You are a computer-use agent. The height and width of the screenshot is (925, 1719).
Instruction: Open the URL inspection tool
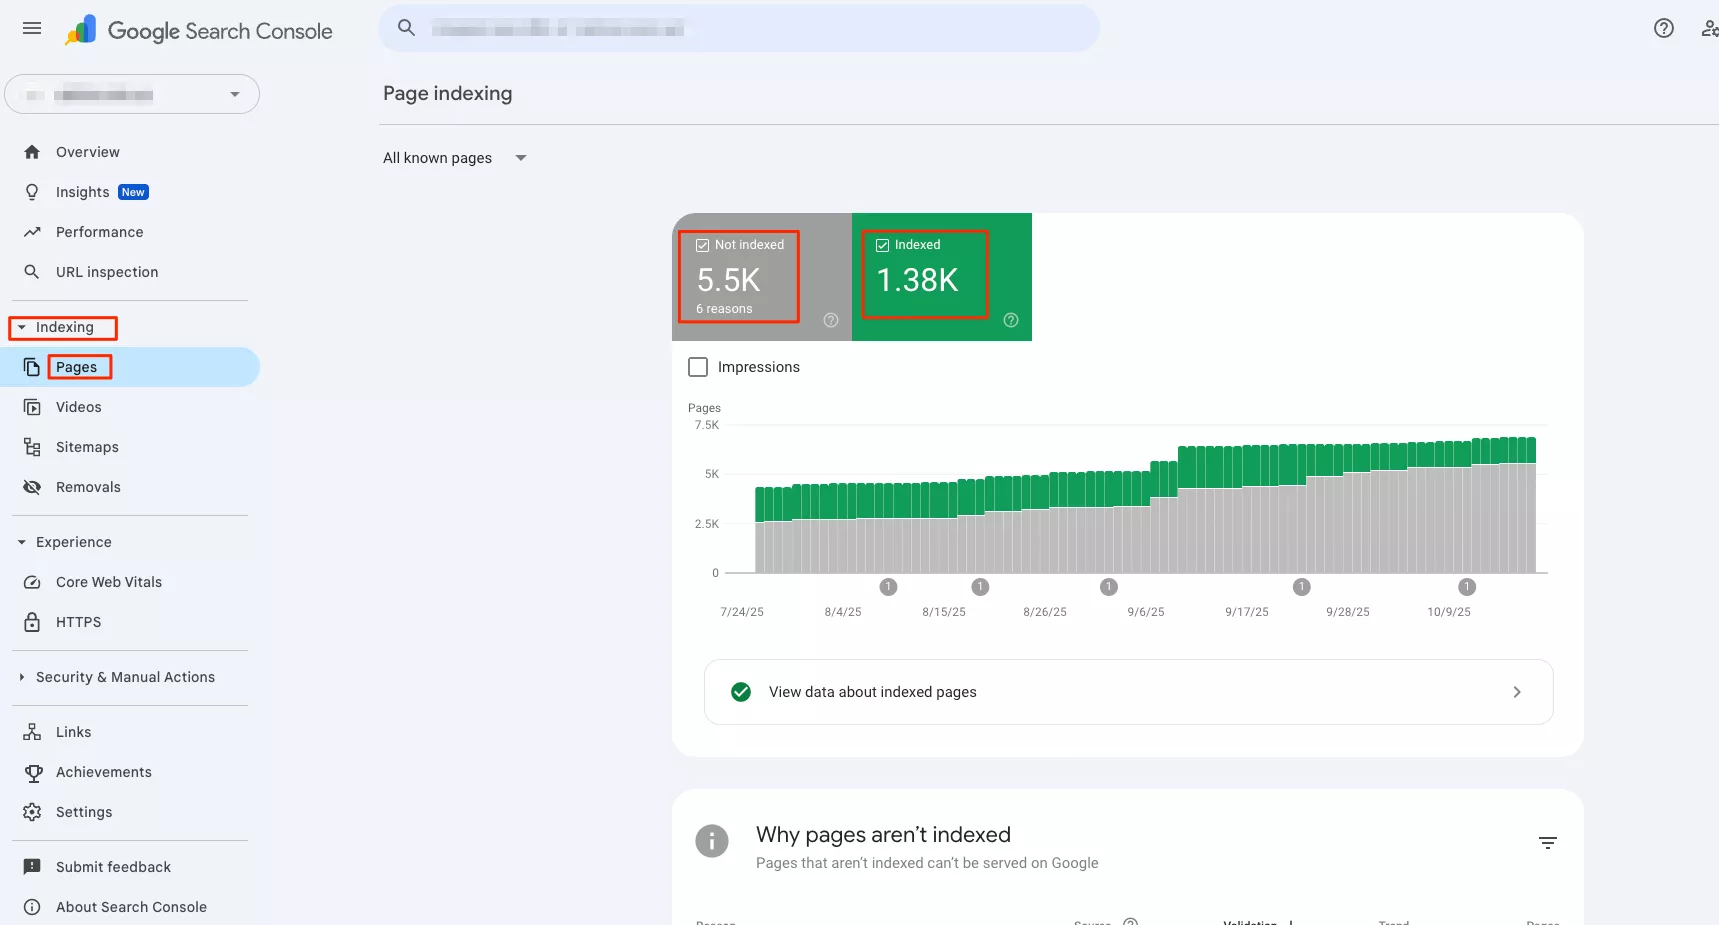(x=106, y=271)
